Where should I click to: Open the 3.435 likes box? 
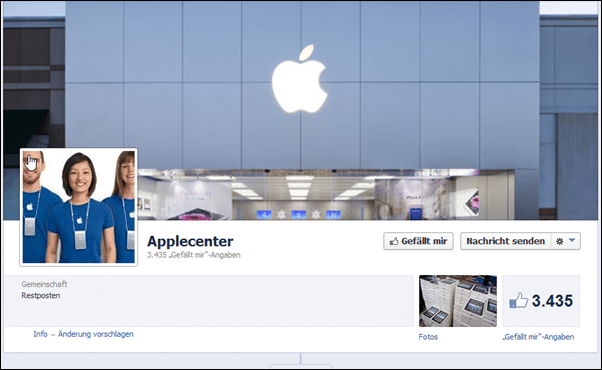541,301
